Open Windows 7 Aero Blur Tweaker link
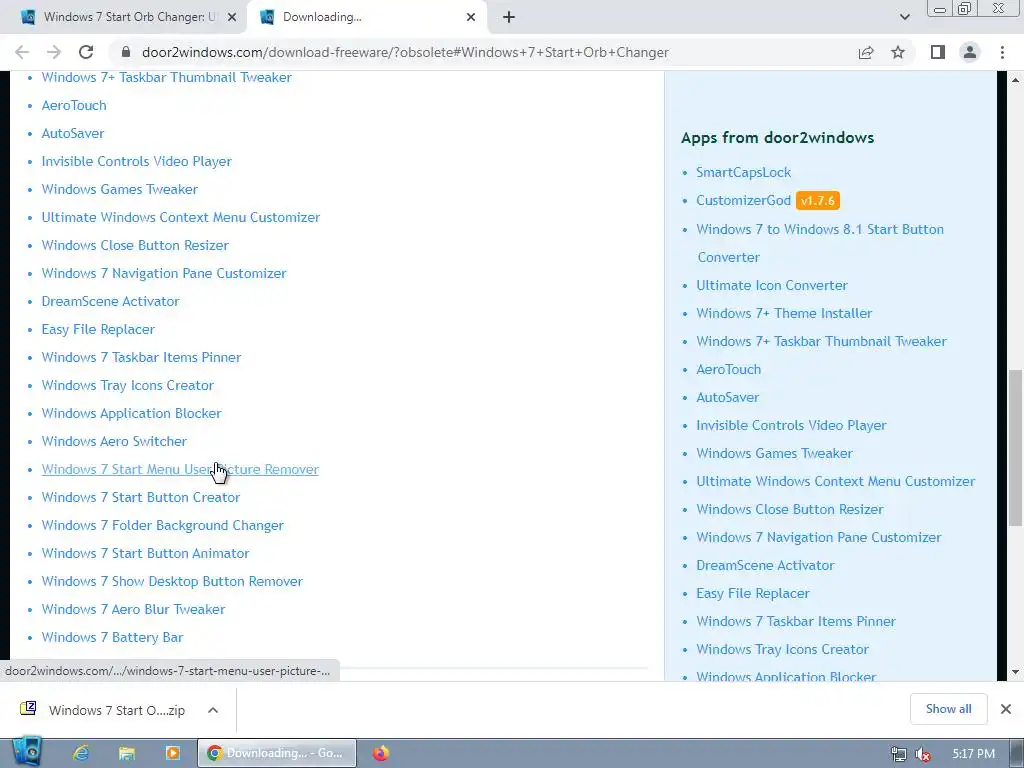This screenshot has height=768, width=1024. [133, 609]
